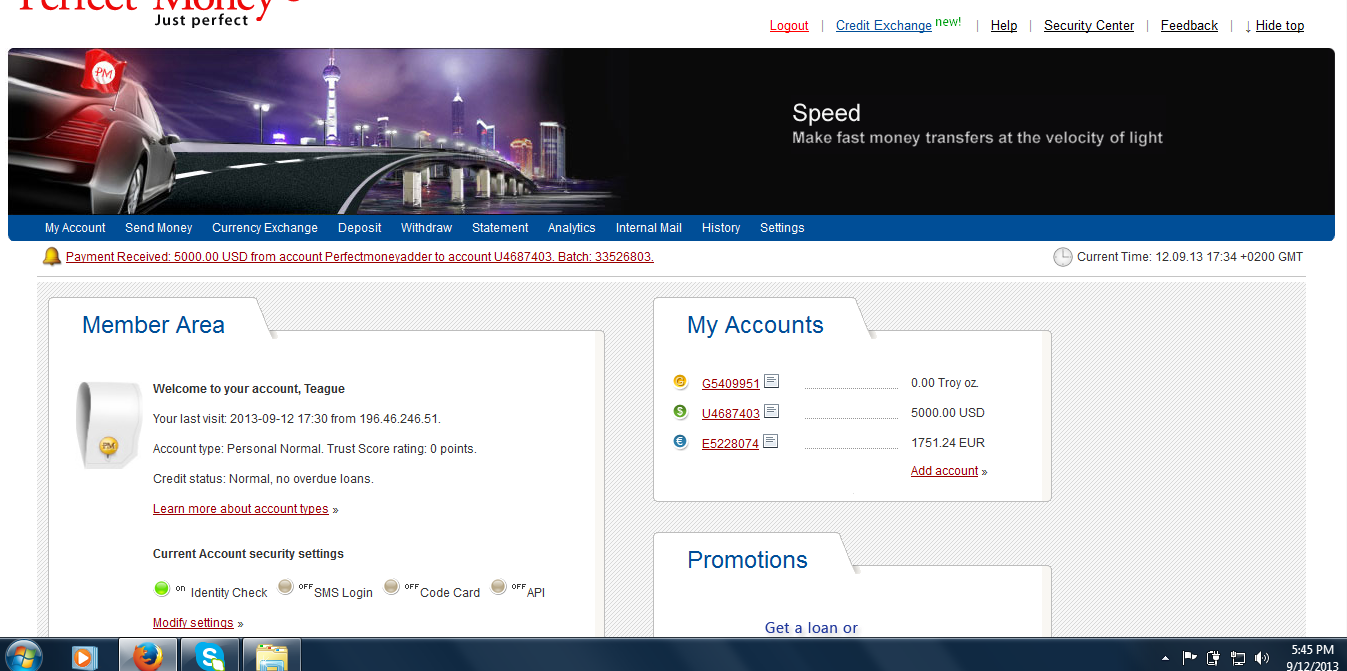Click the Get a loan or promotion link
This screenshot has width=1347, height=671.
click(x=811, y=628)
